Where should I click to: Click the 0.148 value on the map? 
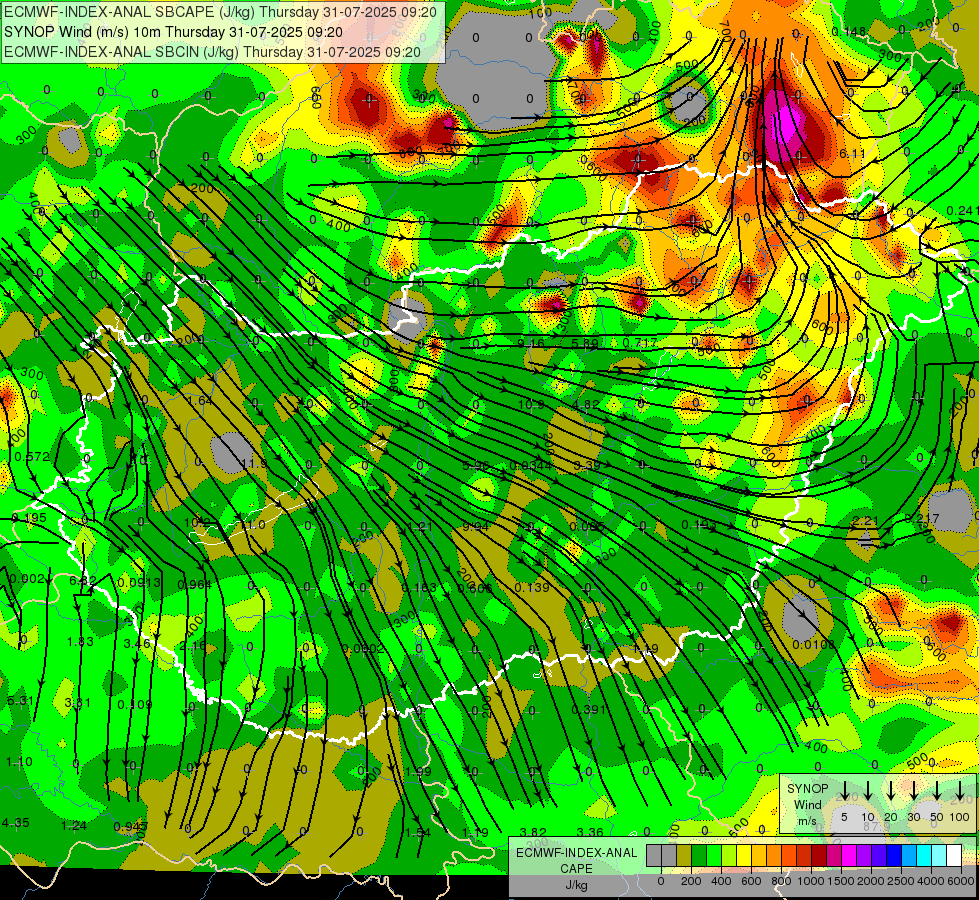point(849,31)
